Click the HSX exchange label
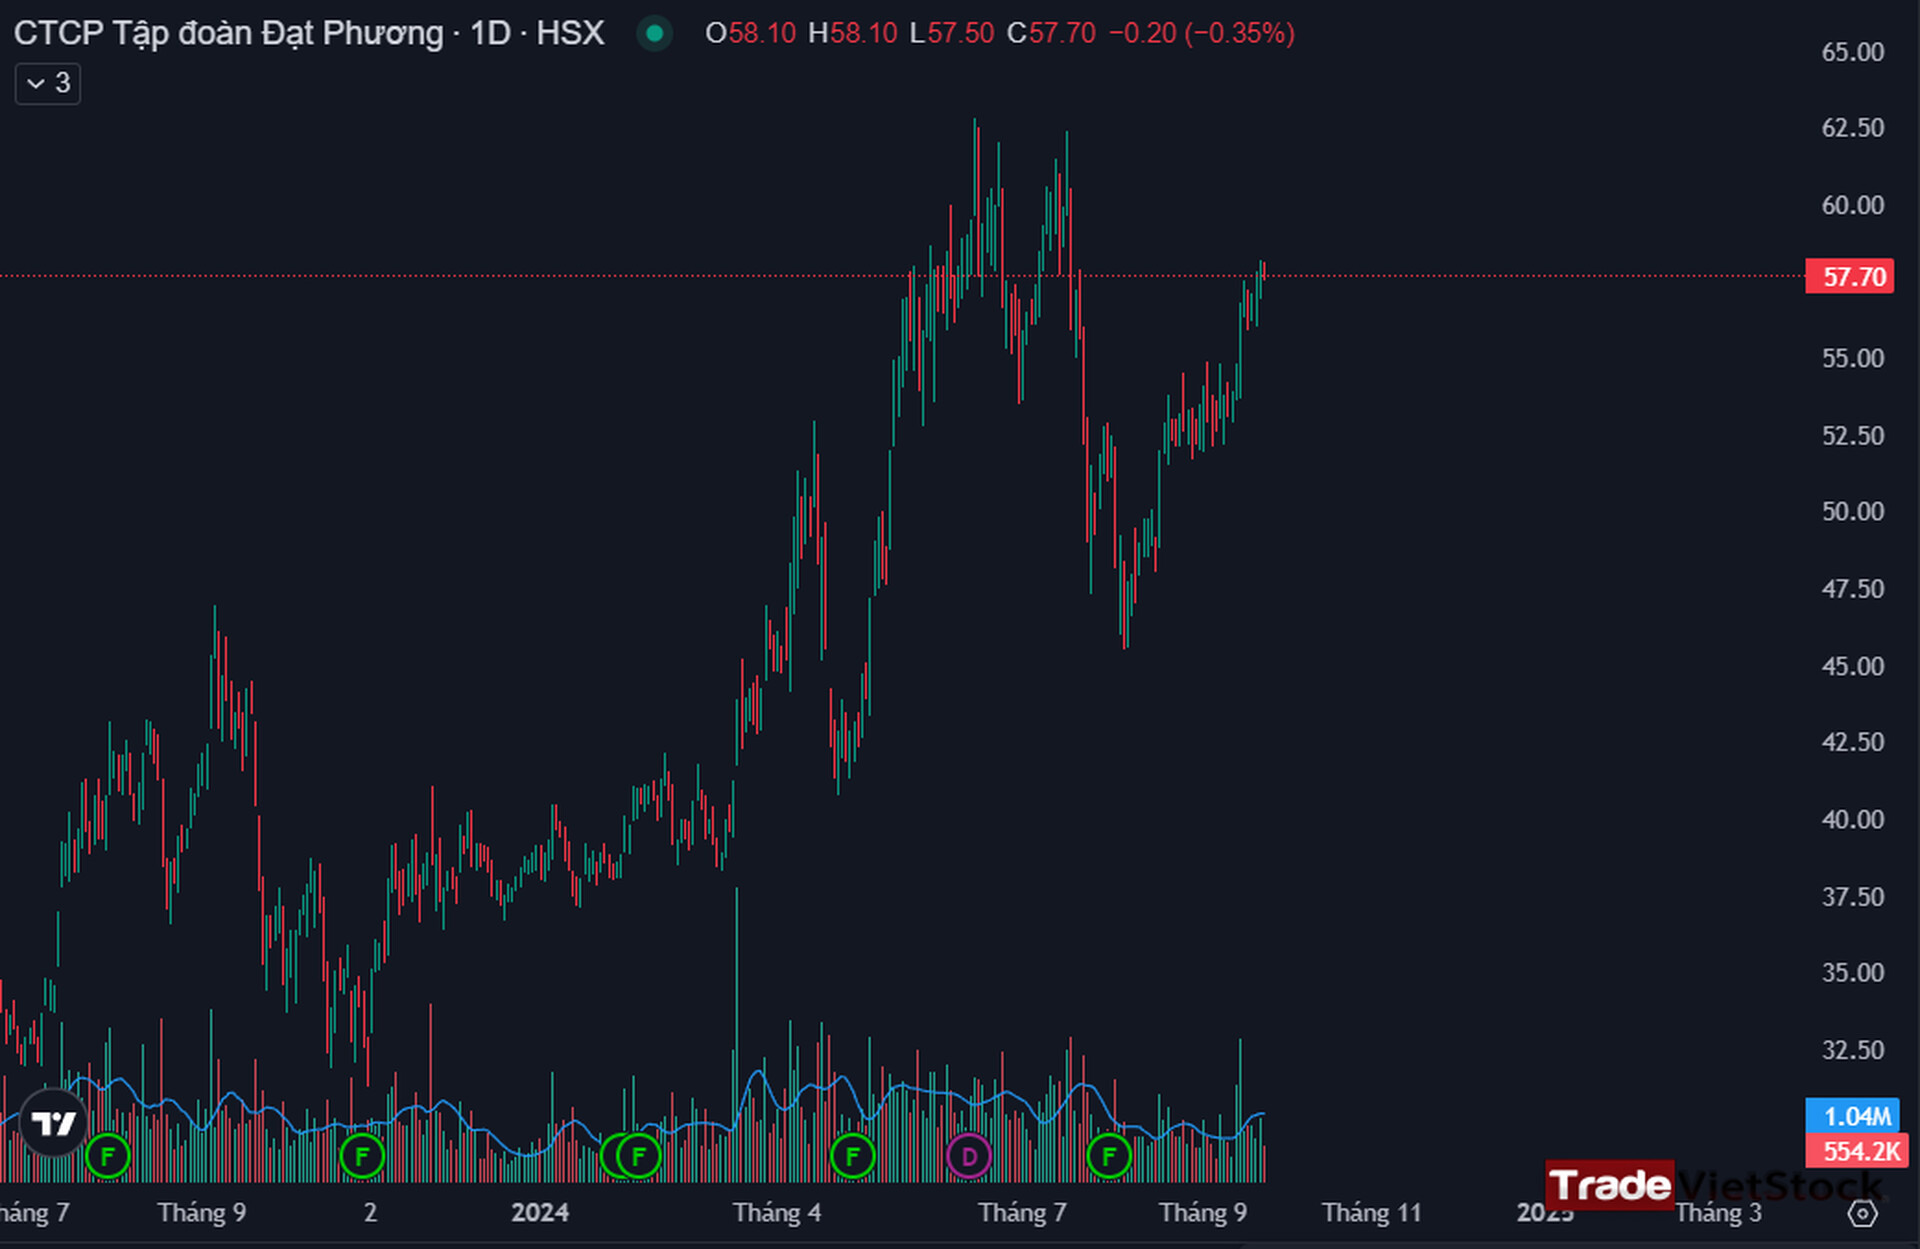Screen dimensions: 1920x1249 [570, 33]
